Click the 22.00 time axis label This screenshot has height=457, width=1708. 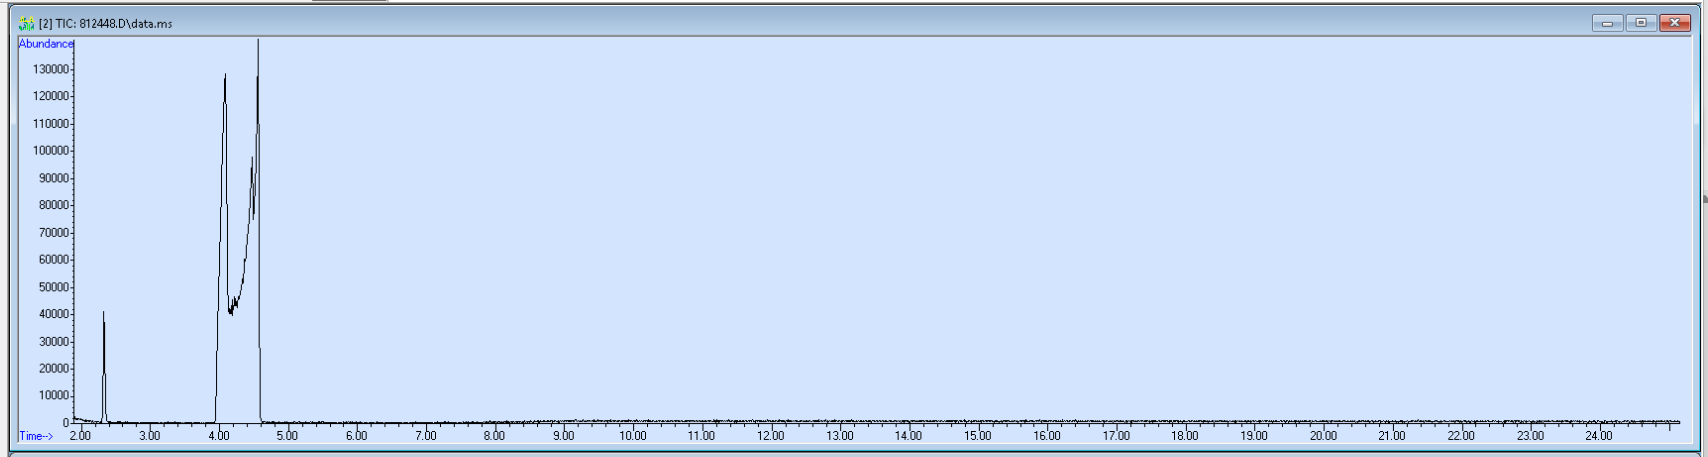[x=1461, y=436]
